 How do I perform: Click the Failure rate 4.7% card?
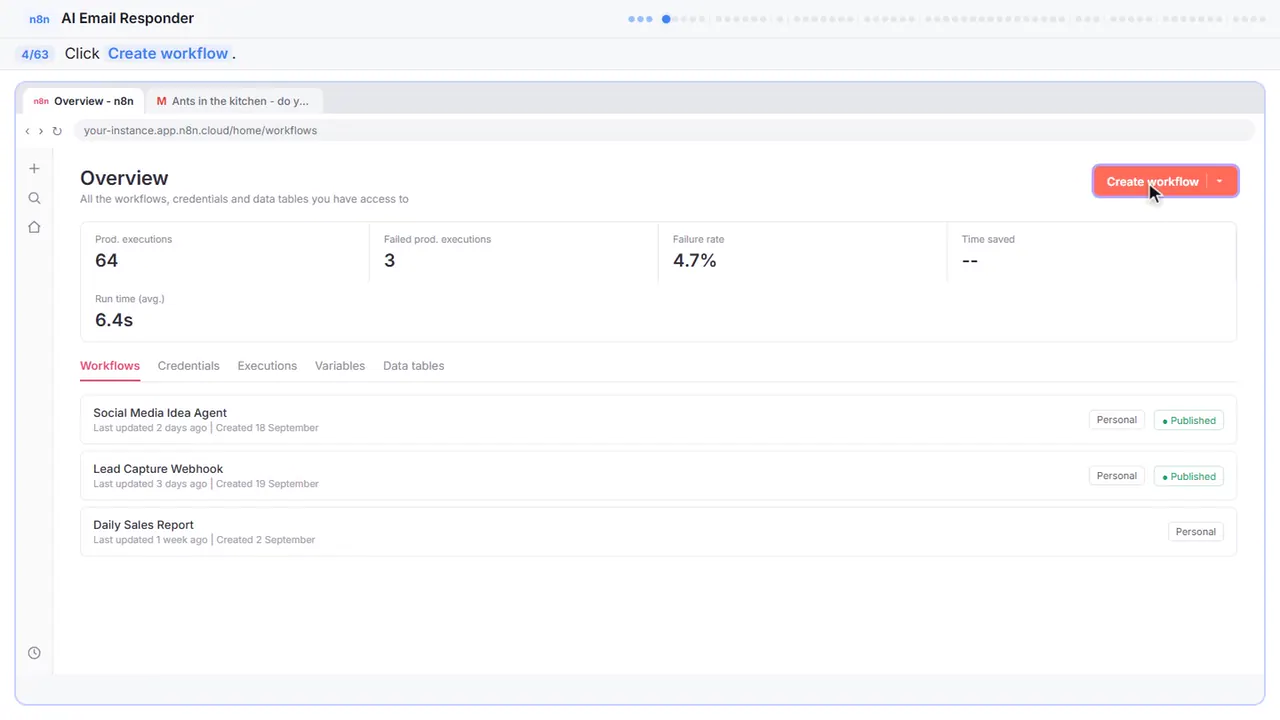coord(803,253)
